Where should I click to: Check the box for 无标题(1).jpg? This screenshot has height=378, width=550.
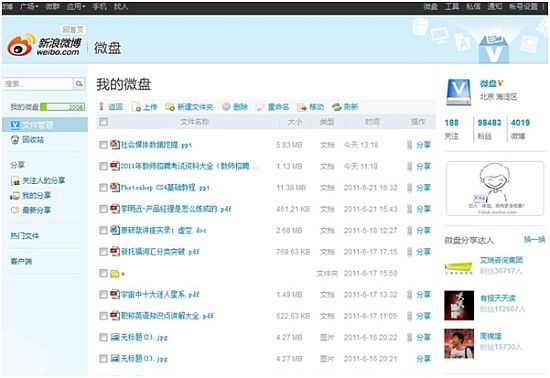[x=103, y=359]
